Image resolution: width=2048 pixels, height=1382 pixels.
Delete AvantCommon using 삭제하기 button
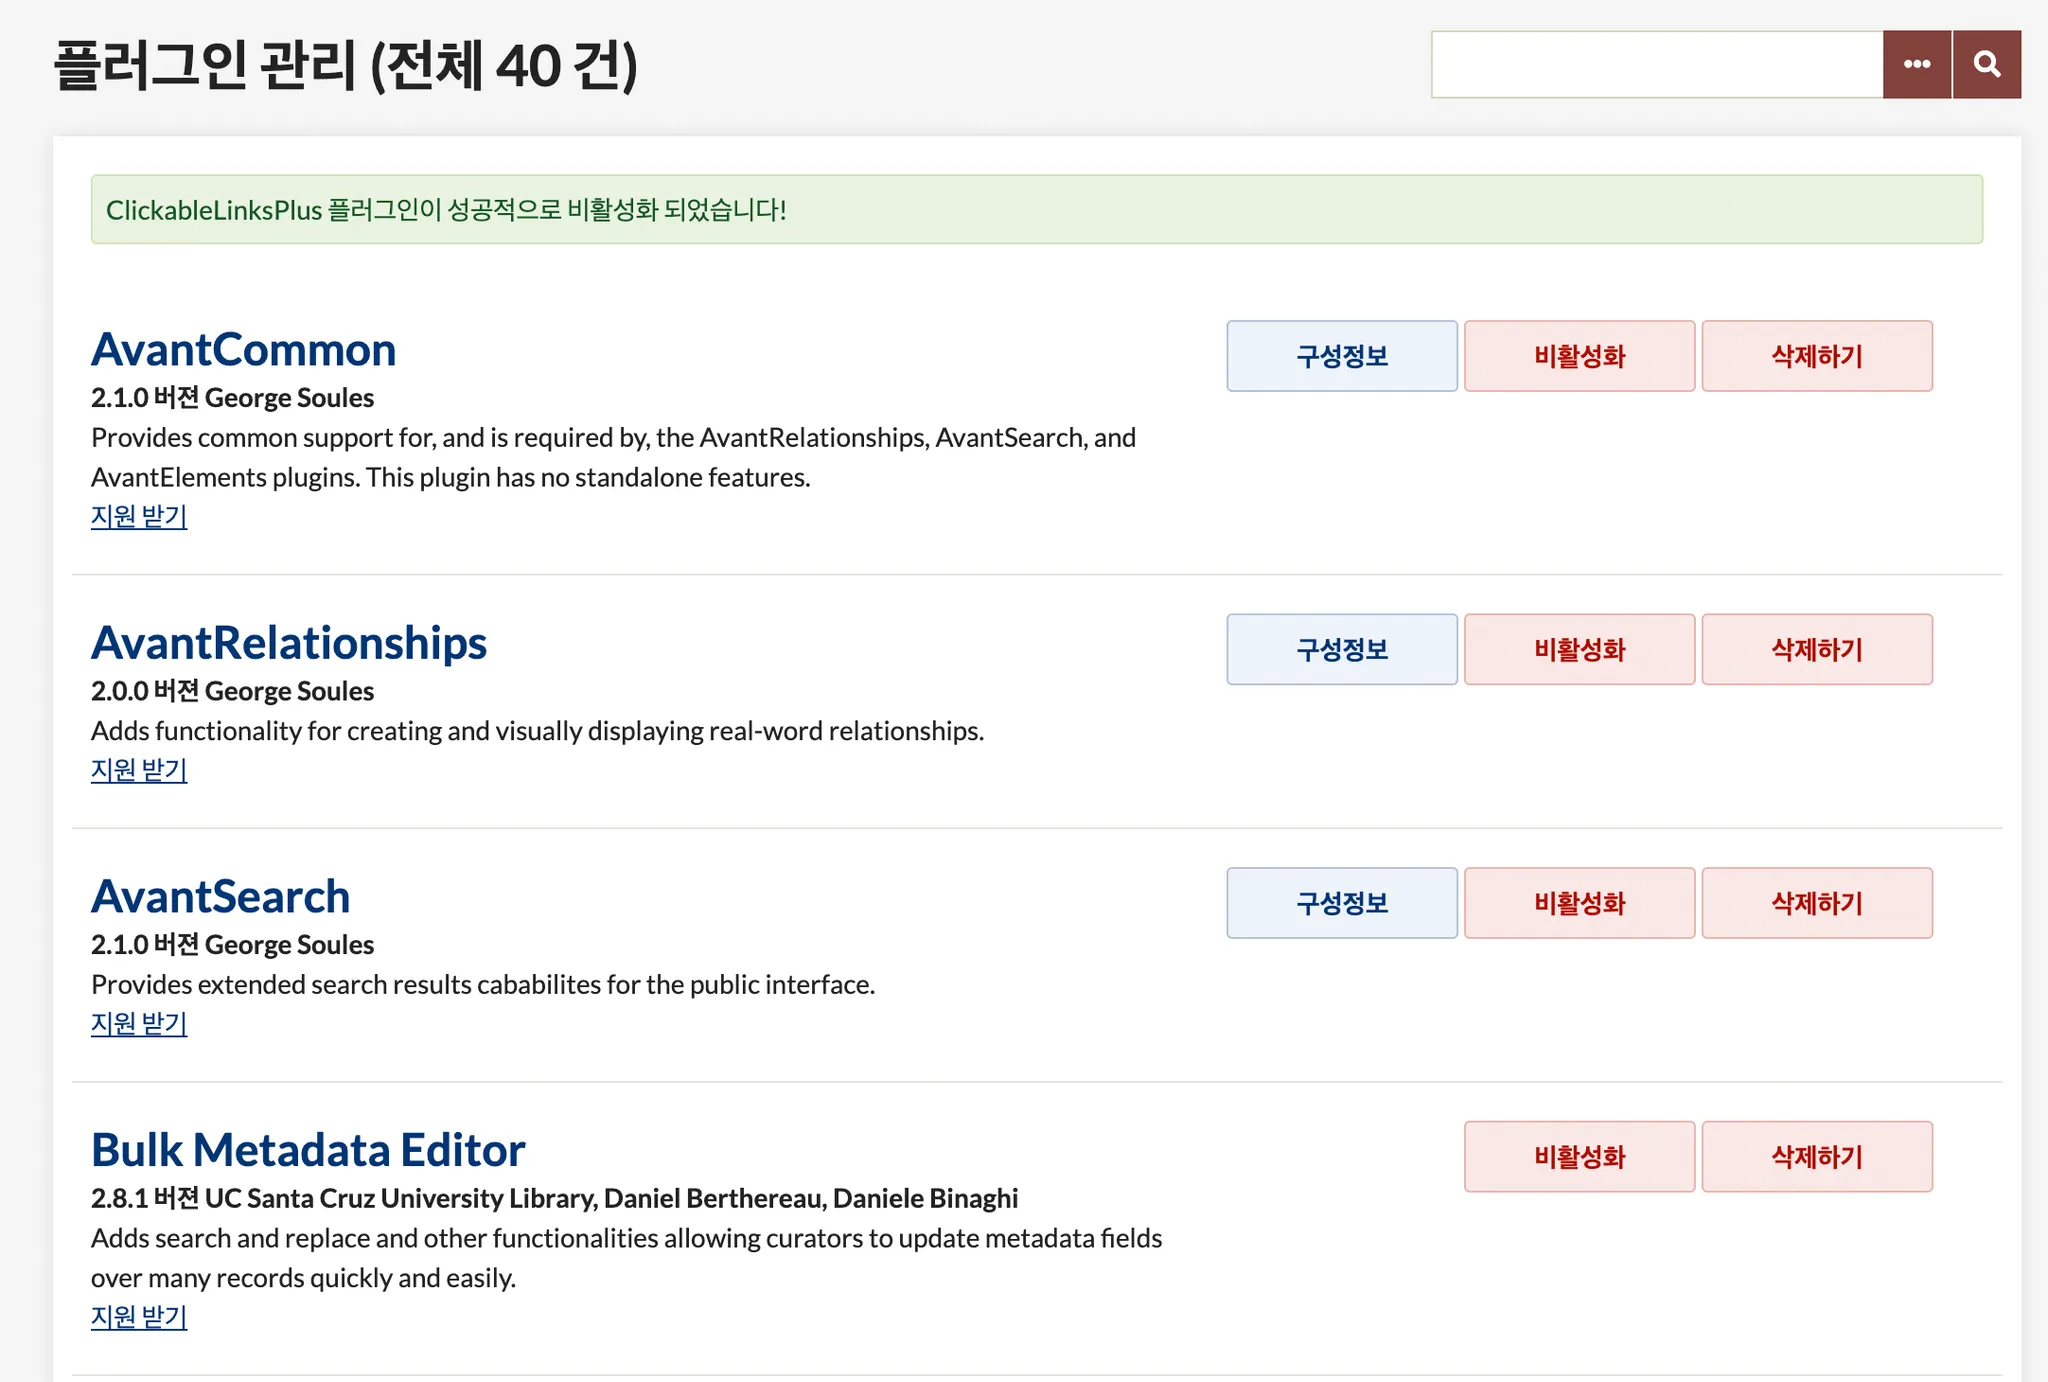click(1816, 356)
